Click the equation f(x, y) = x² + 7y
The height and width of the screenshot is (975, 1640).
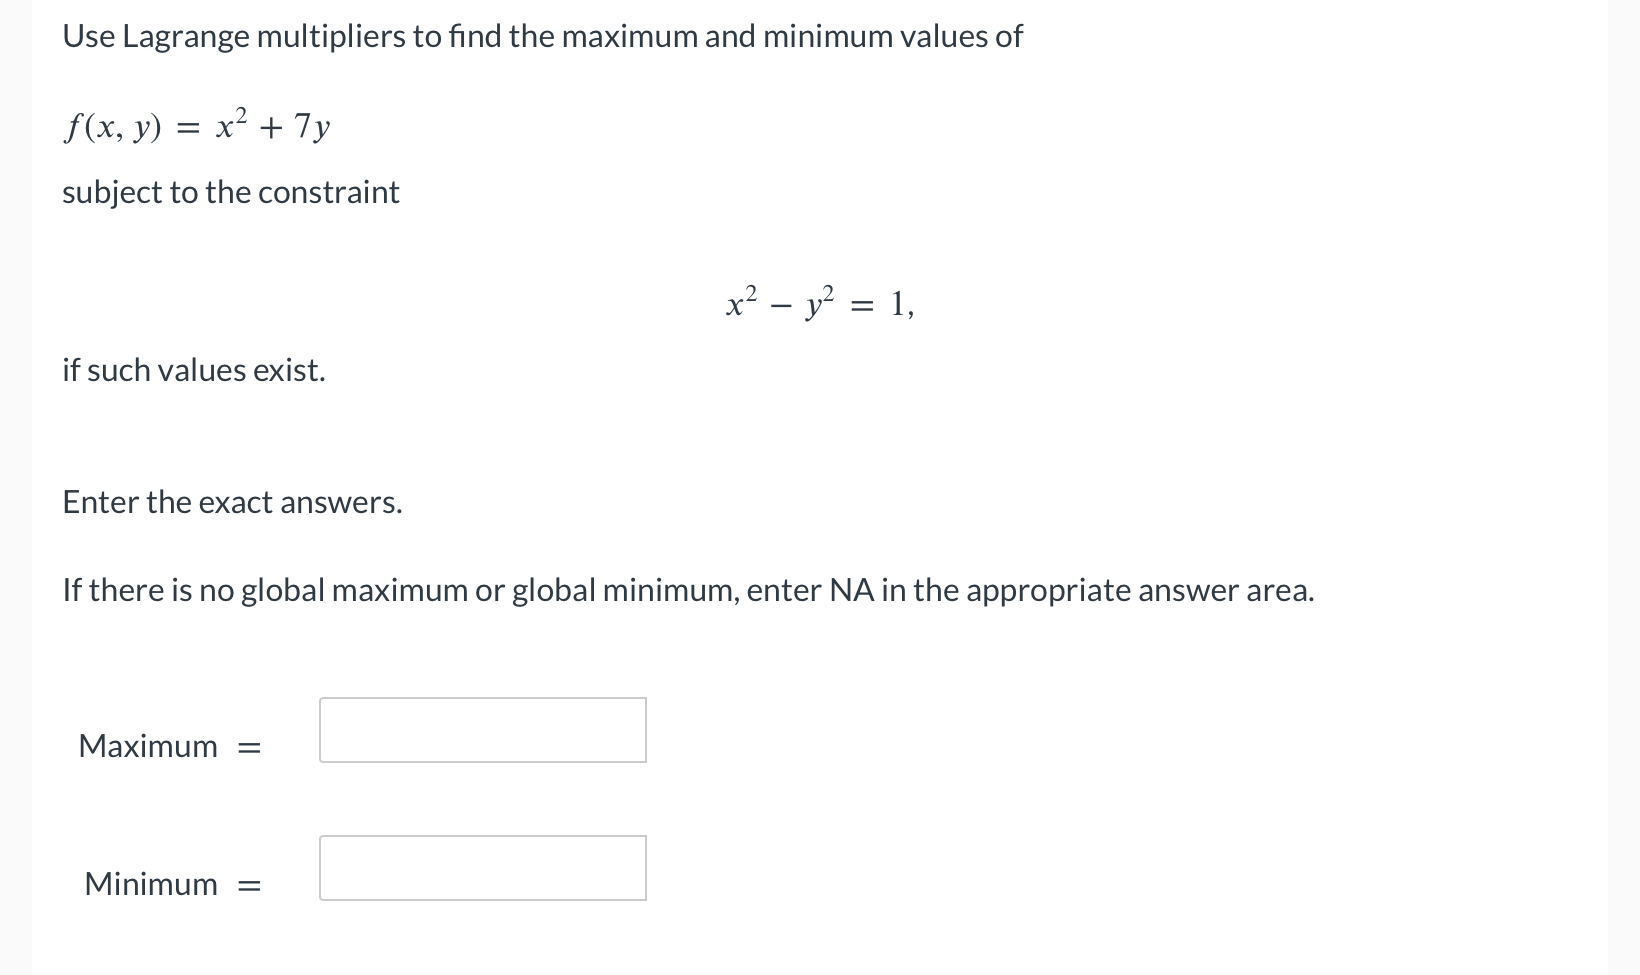(x=196, y=126)
